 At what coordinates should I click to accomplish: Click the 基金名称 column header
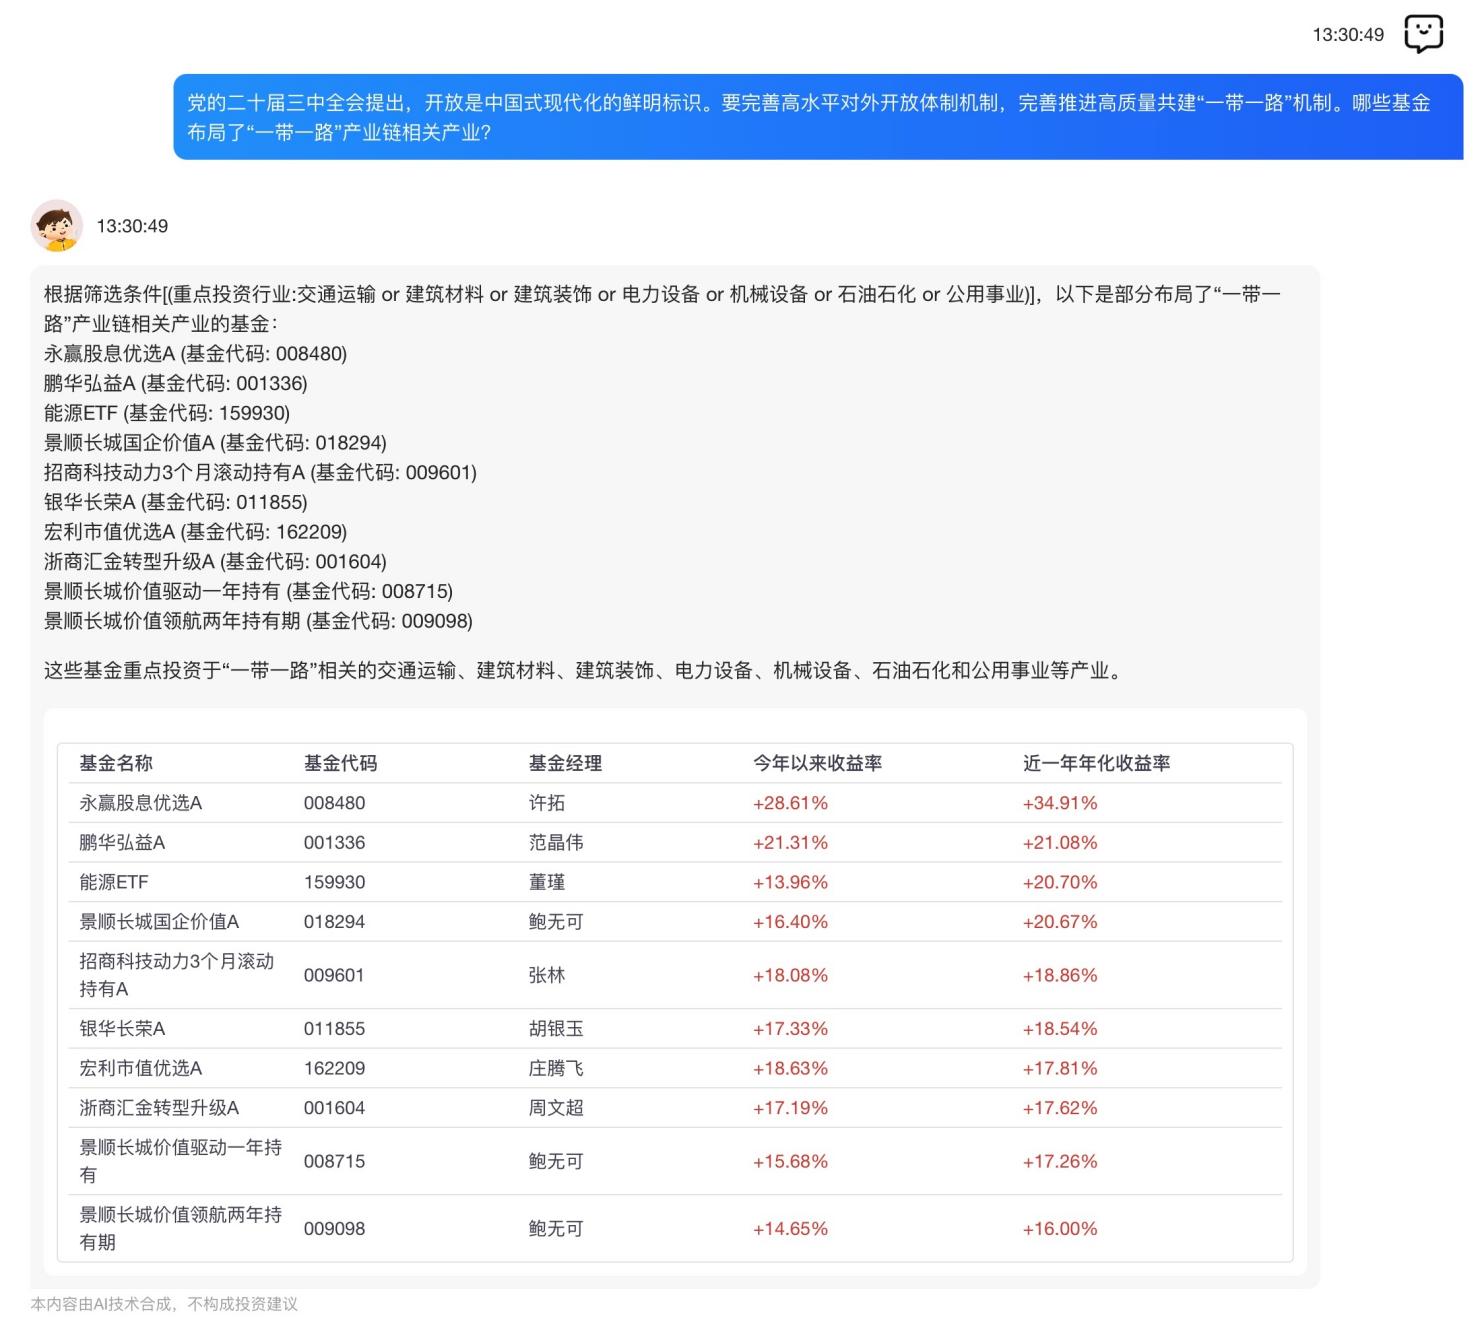click(x=116, y=763)
